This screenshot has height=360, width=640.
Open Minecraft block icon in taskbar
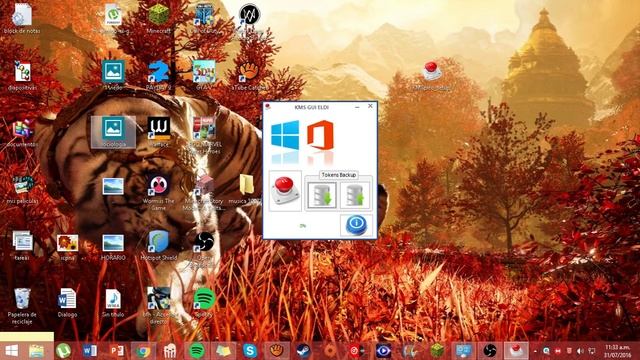(437, 350)
